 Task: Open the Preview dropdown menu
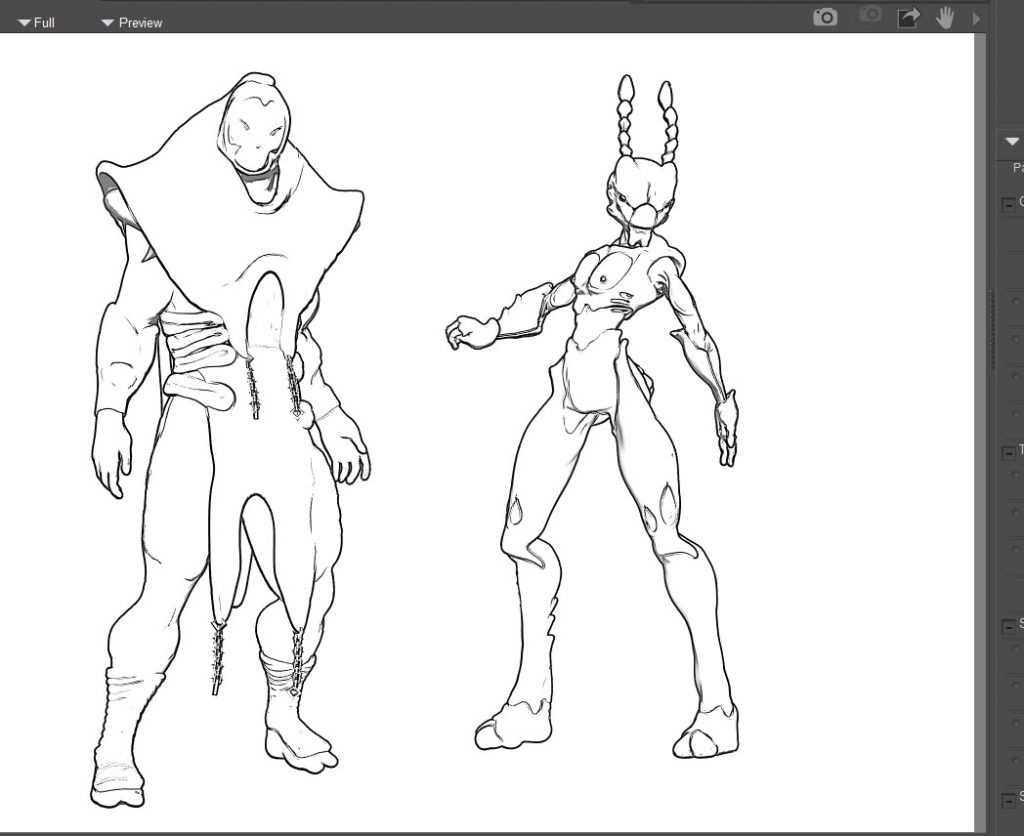132,22
